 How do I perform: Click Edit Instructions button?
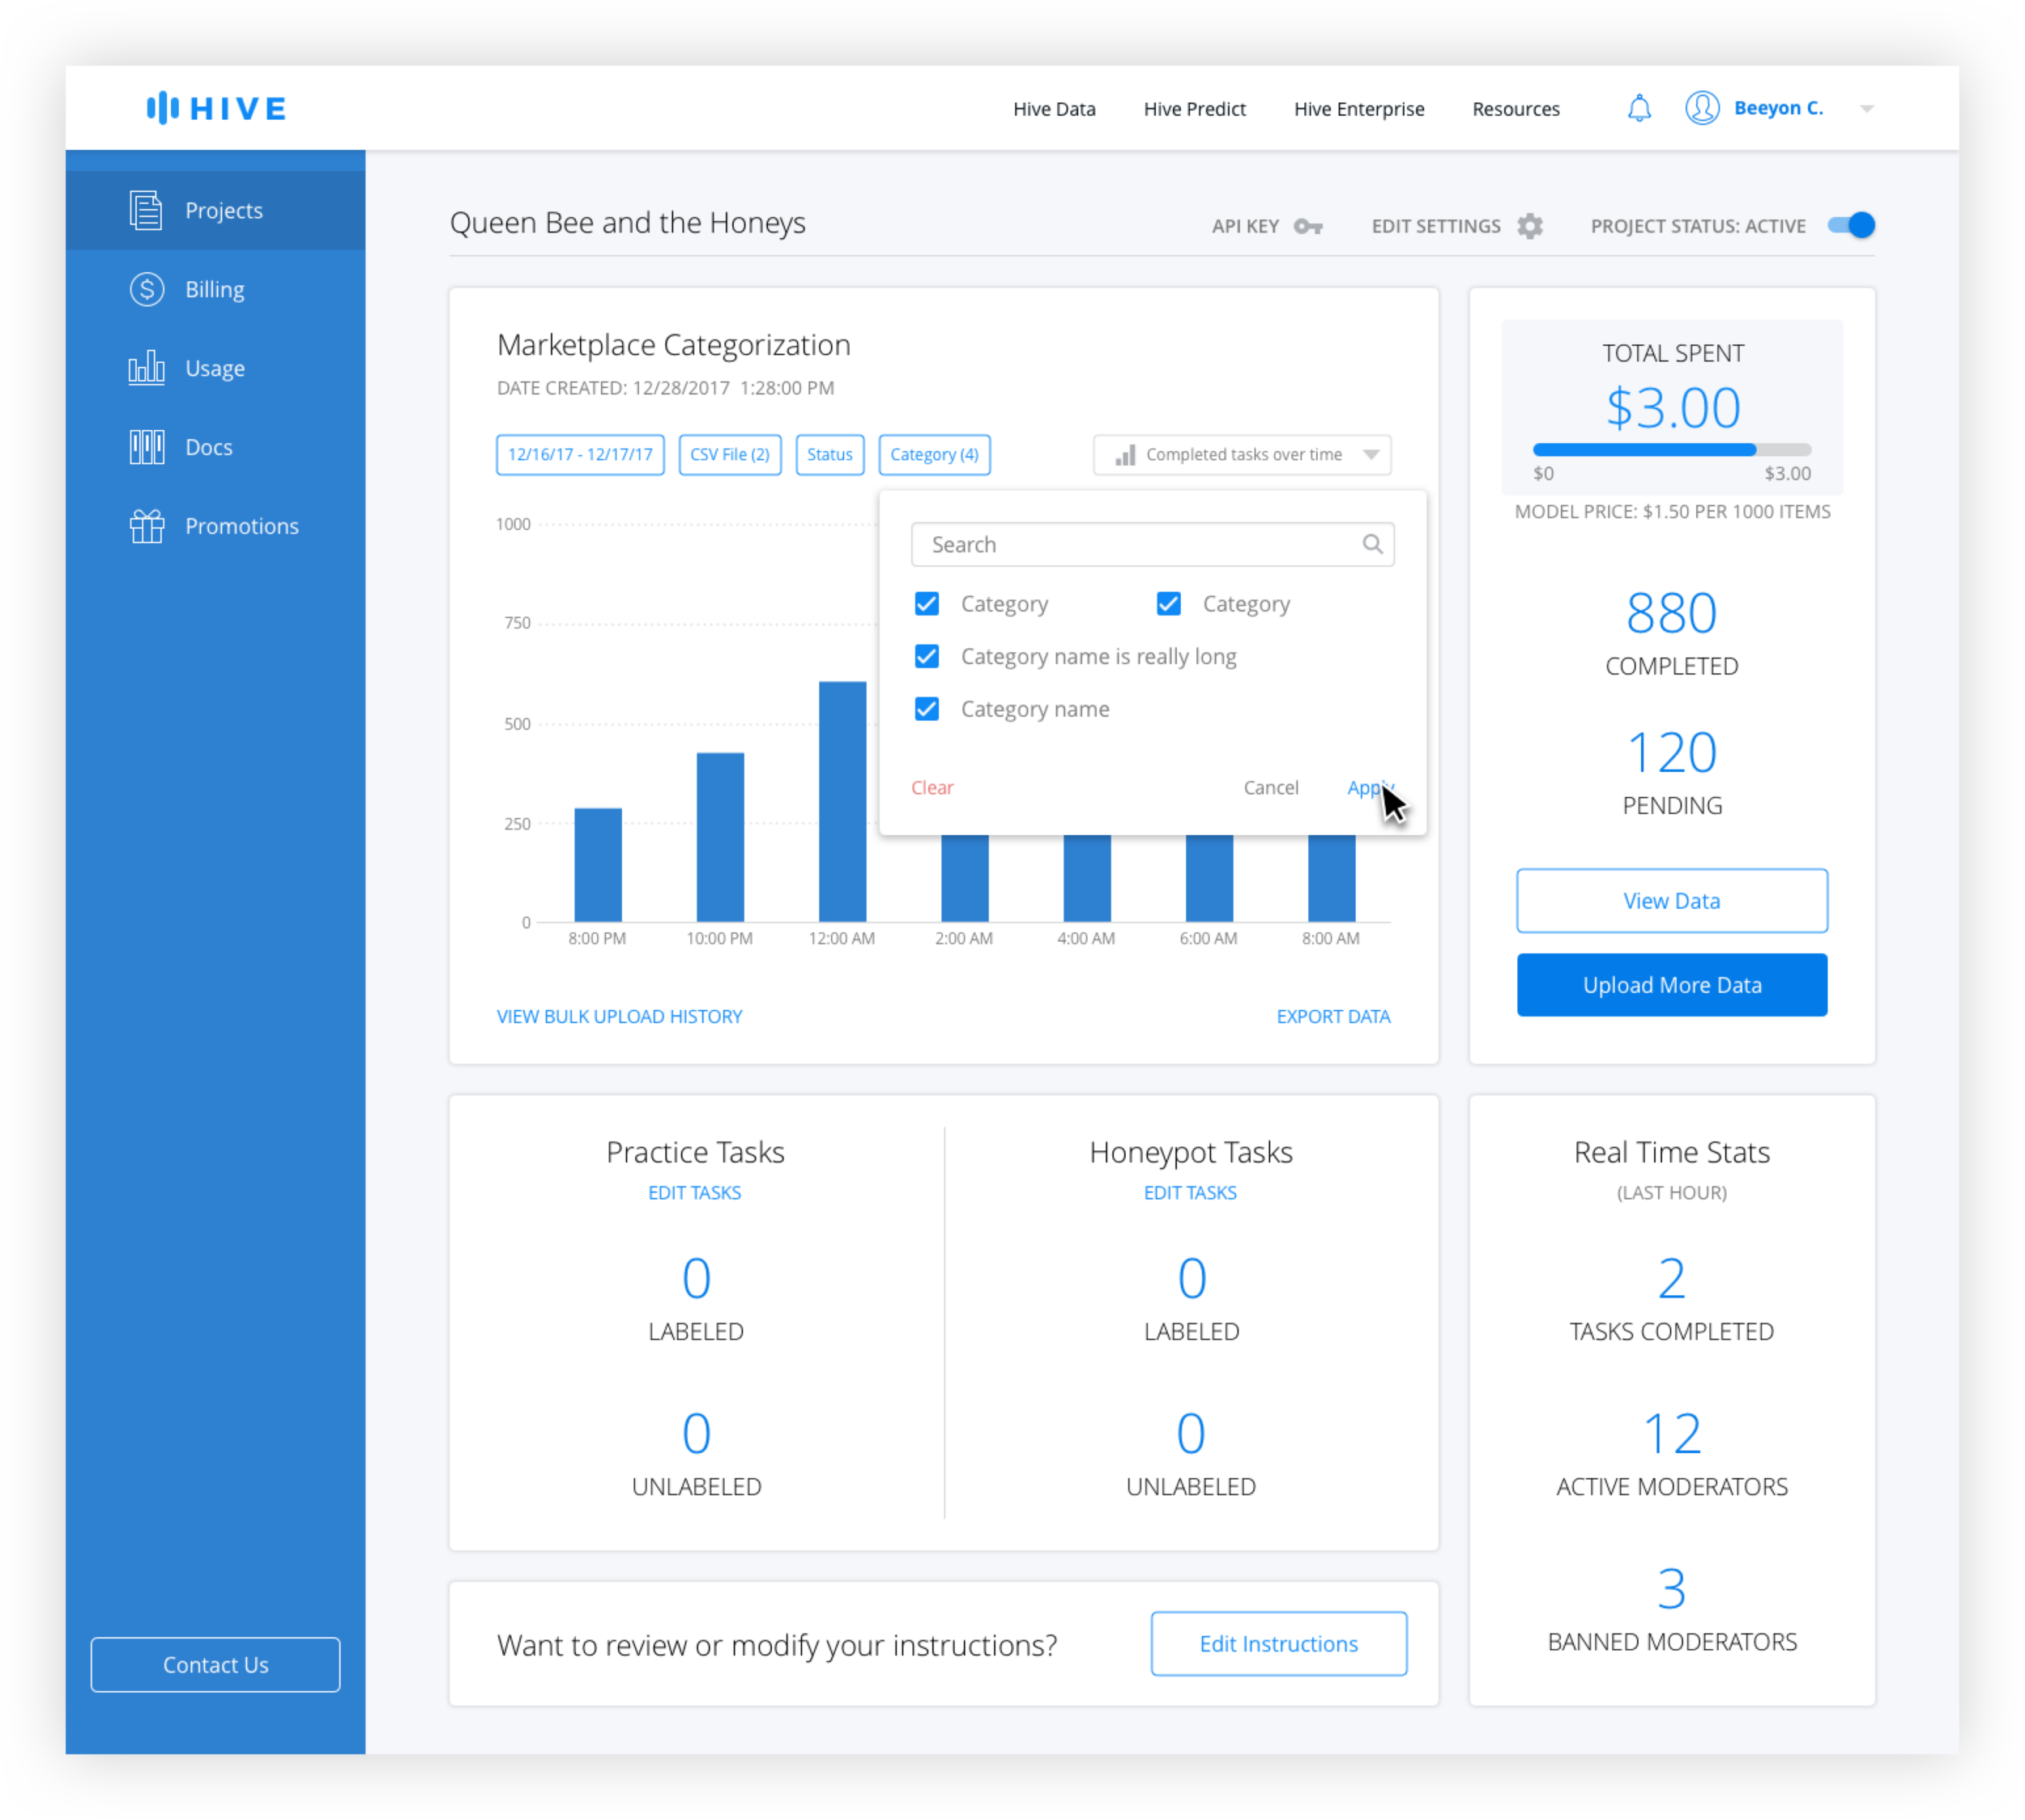1278,1643
